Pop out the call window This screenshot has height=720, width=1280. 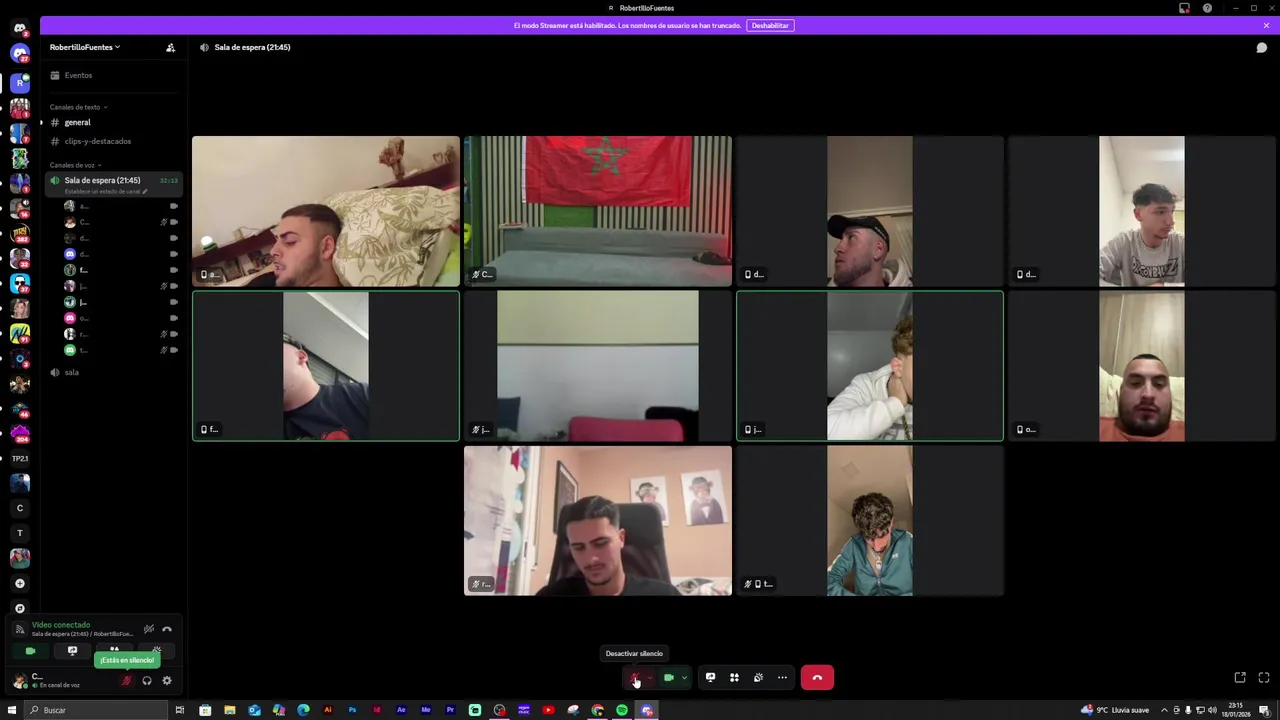[x=1240, y=678]
